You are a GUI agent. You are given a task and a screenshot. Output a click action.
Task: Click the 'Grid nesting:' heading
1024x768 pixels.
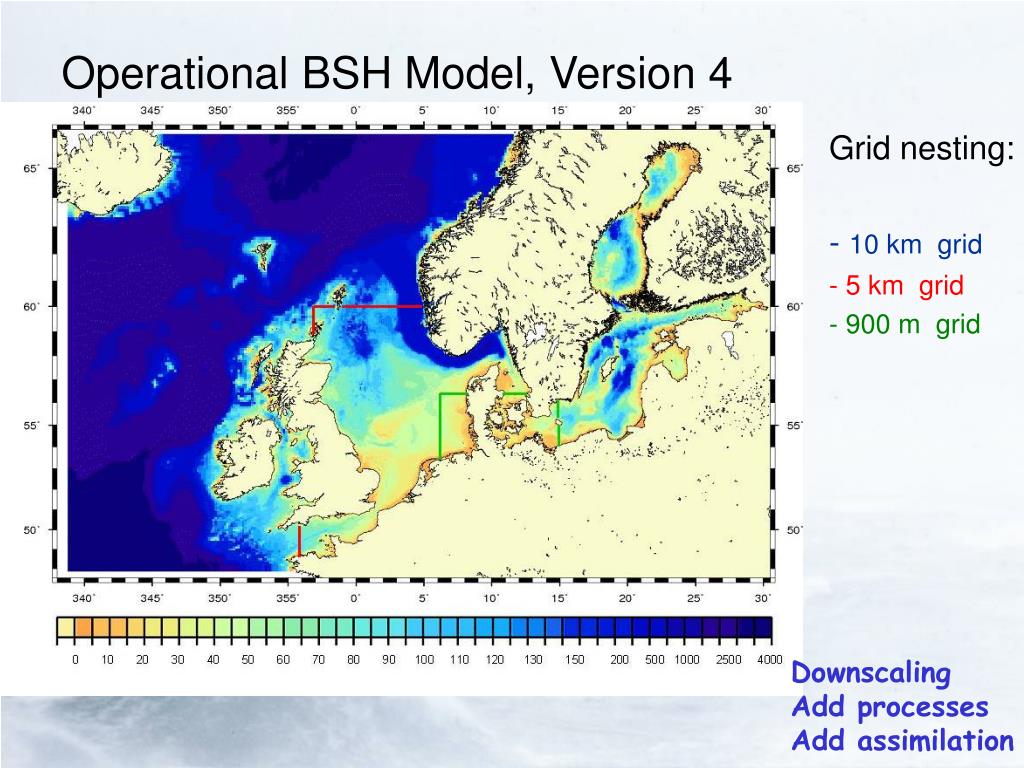tap(921, 149)
